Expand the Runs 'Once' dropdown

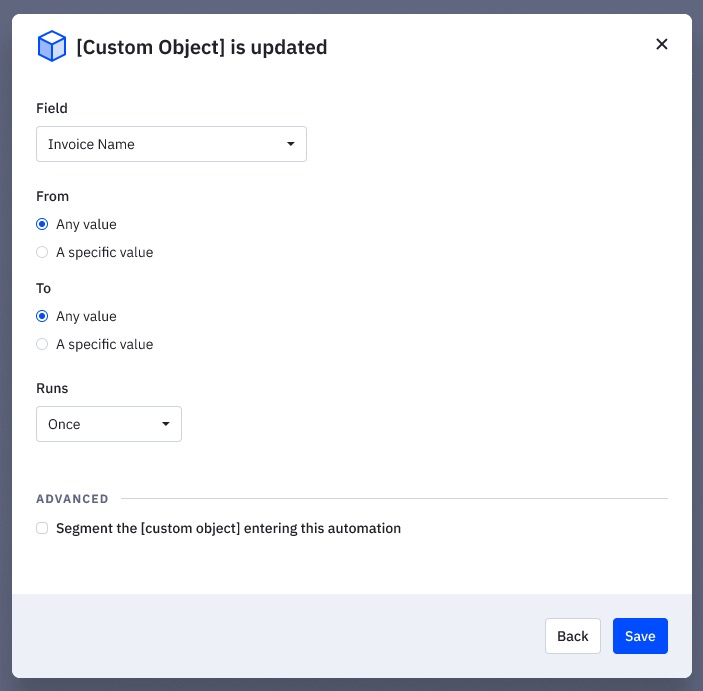point(100,424)
